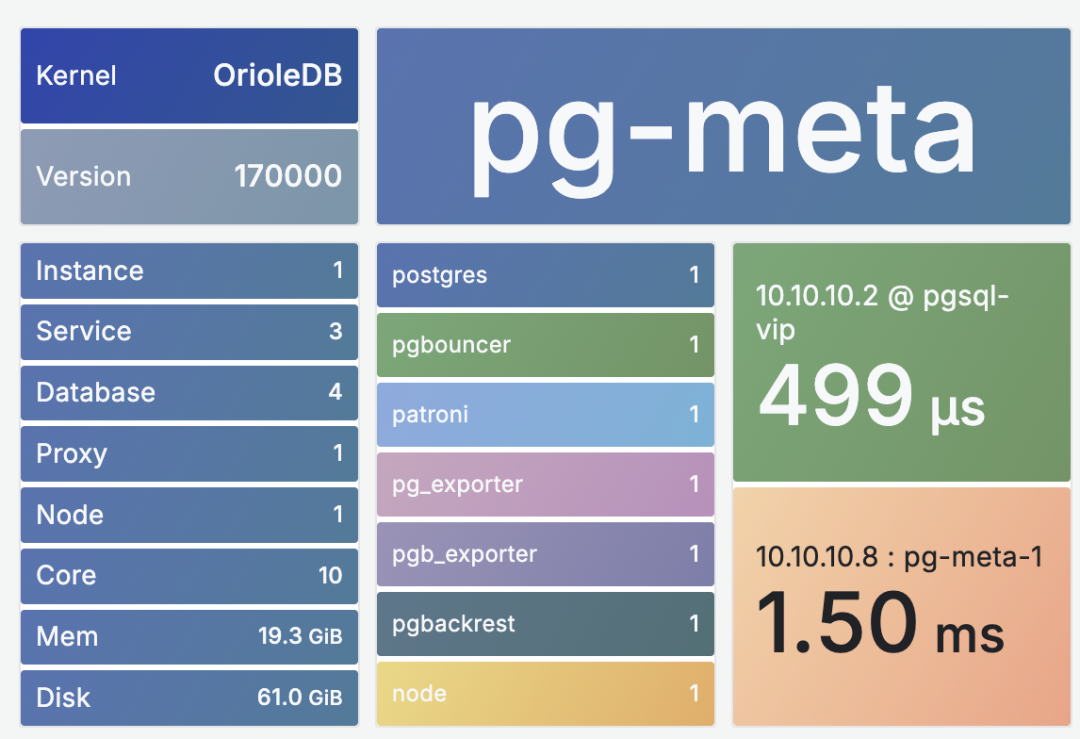Open the Database count tile
1080x739 pixels.
point(189,393)
